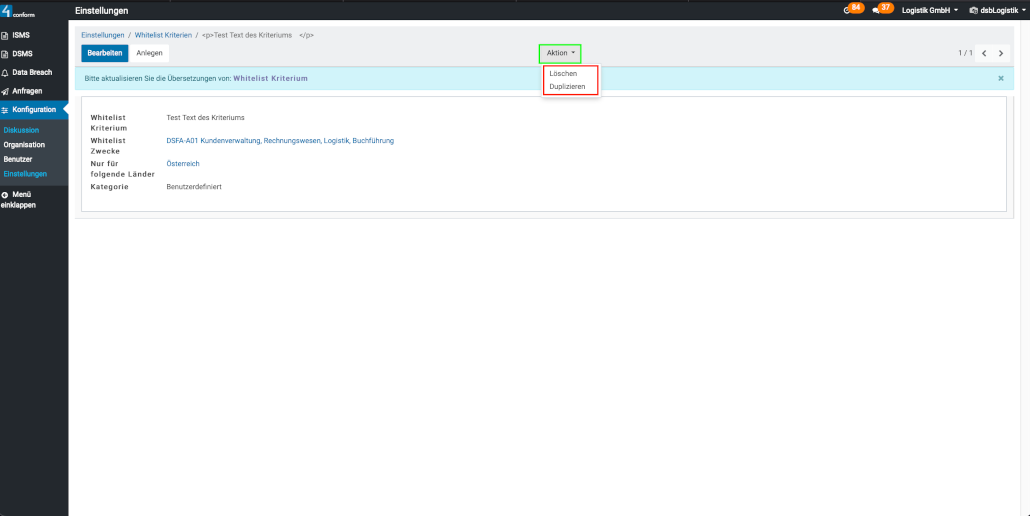Choose Duplizieren from the Aktion menu
Image resolution: width=1030 pixels, height=516 pixels.
point(567,87)
